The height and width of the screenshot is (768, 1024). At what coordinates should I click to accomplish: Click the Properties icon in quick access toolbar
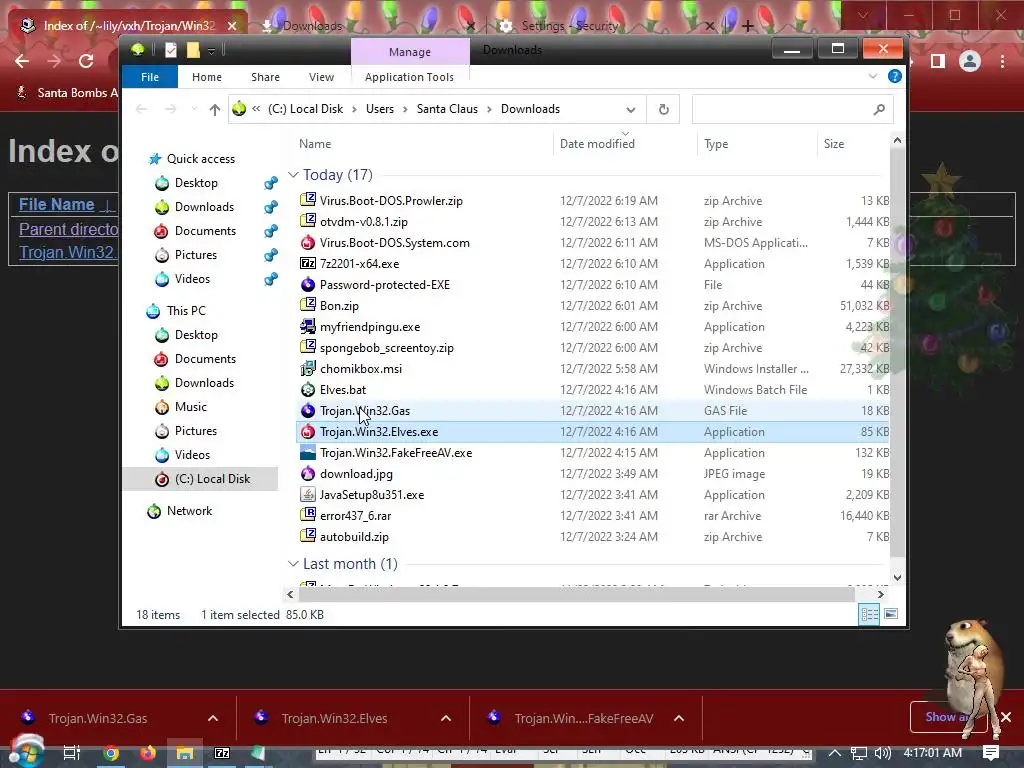point(170,50)
